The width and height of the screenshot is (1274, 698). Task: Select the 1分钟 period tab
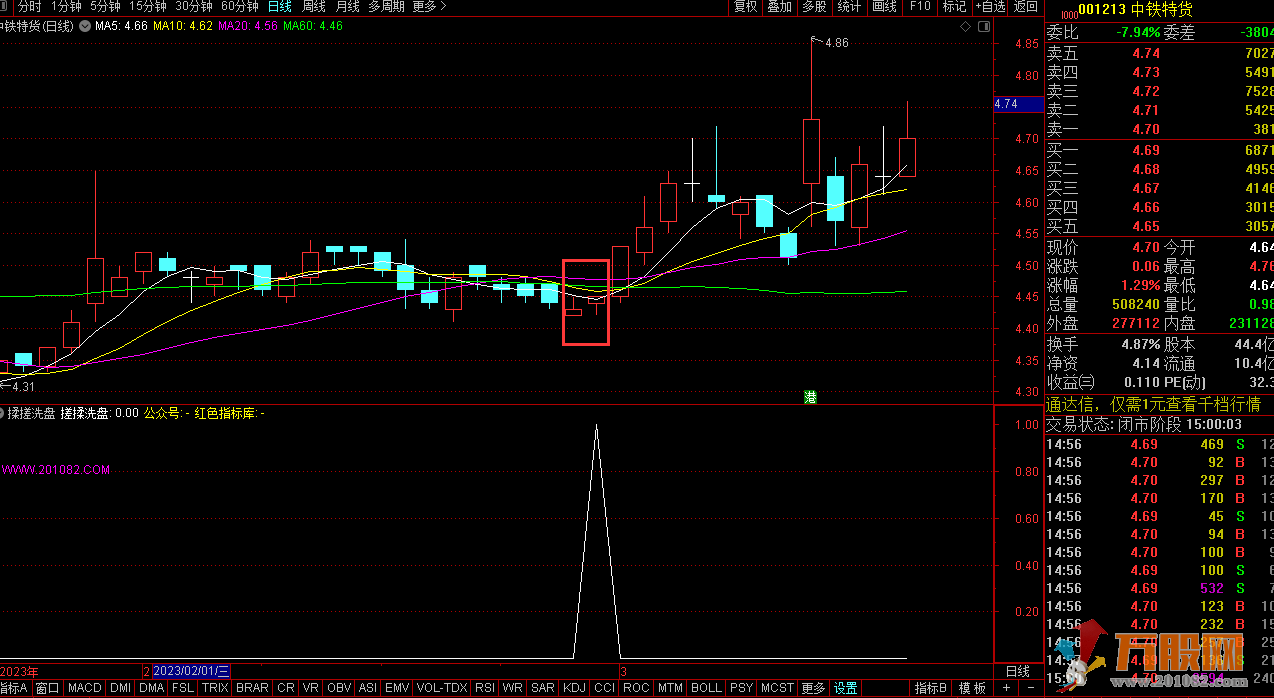click(66, 6)
